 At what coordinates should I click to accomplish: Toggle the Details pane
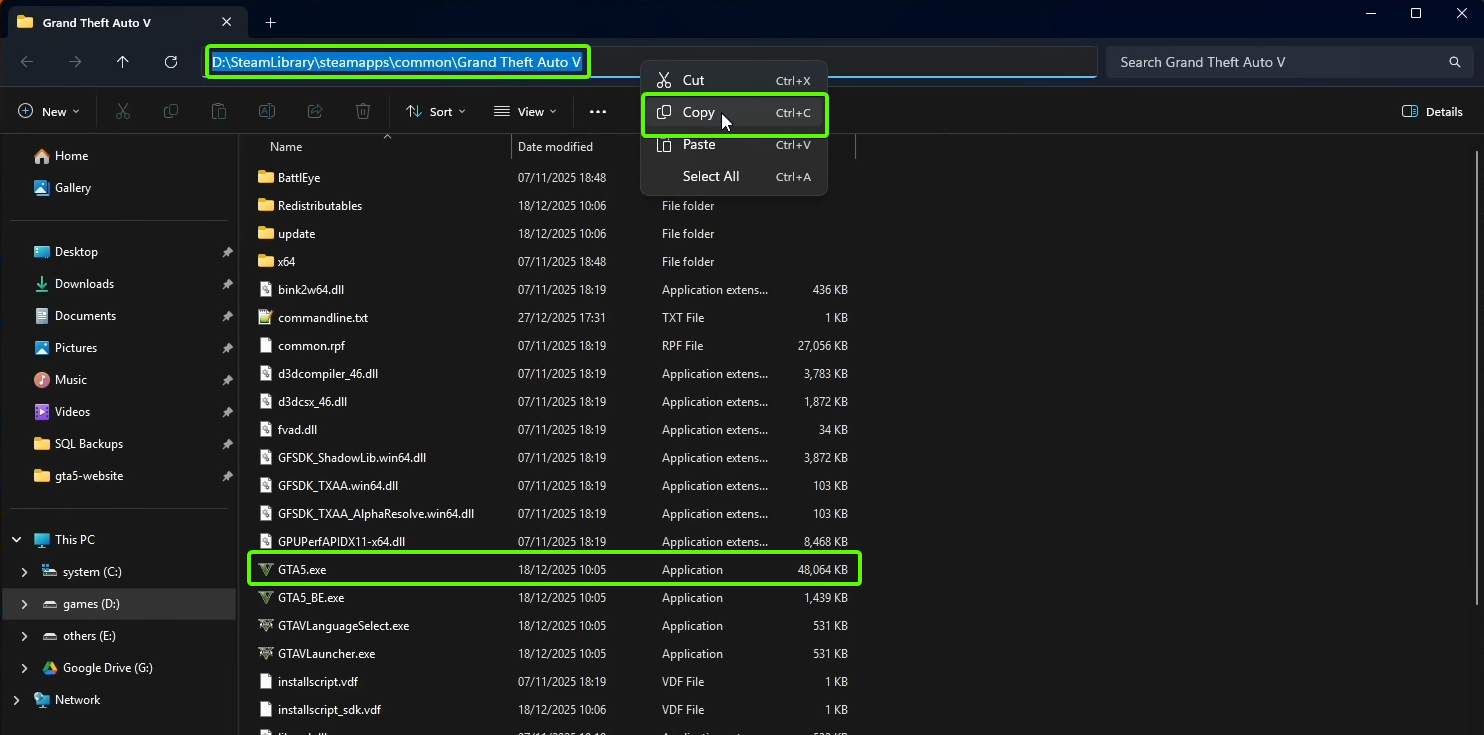coord(1433,112)
